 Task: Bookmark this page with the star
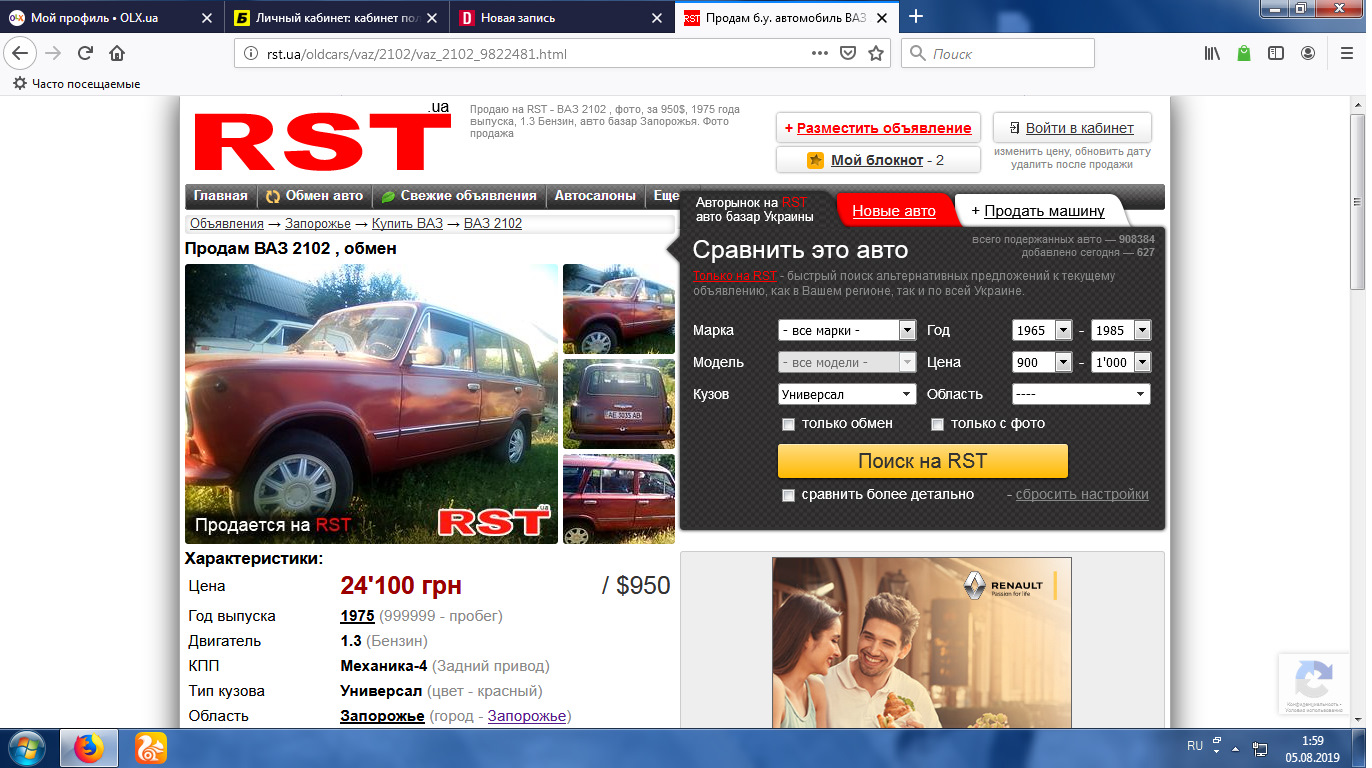[876, 54]
